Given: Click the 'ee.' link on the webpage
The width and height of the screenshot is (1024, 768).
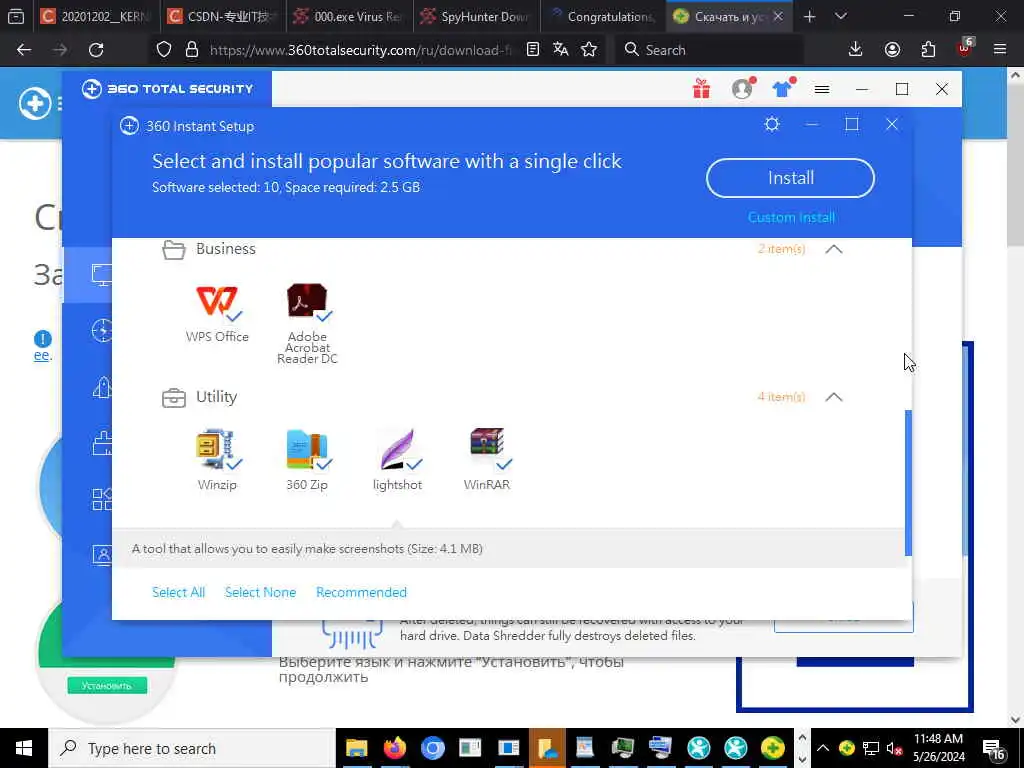Looking at the screenshot, I should point(42,355).
